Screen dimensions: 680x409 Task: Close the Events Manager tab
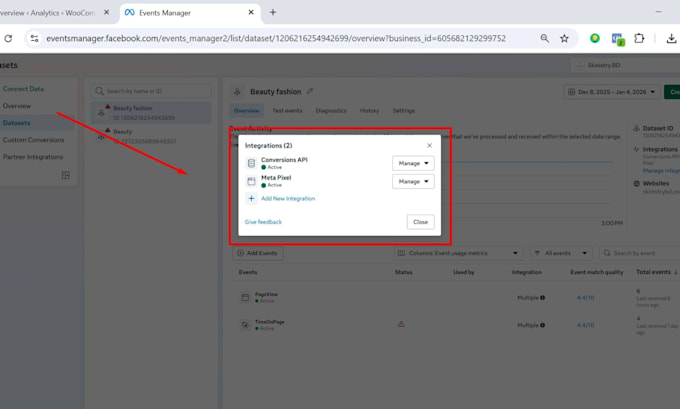[x=251, y=13]
